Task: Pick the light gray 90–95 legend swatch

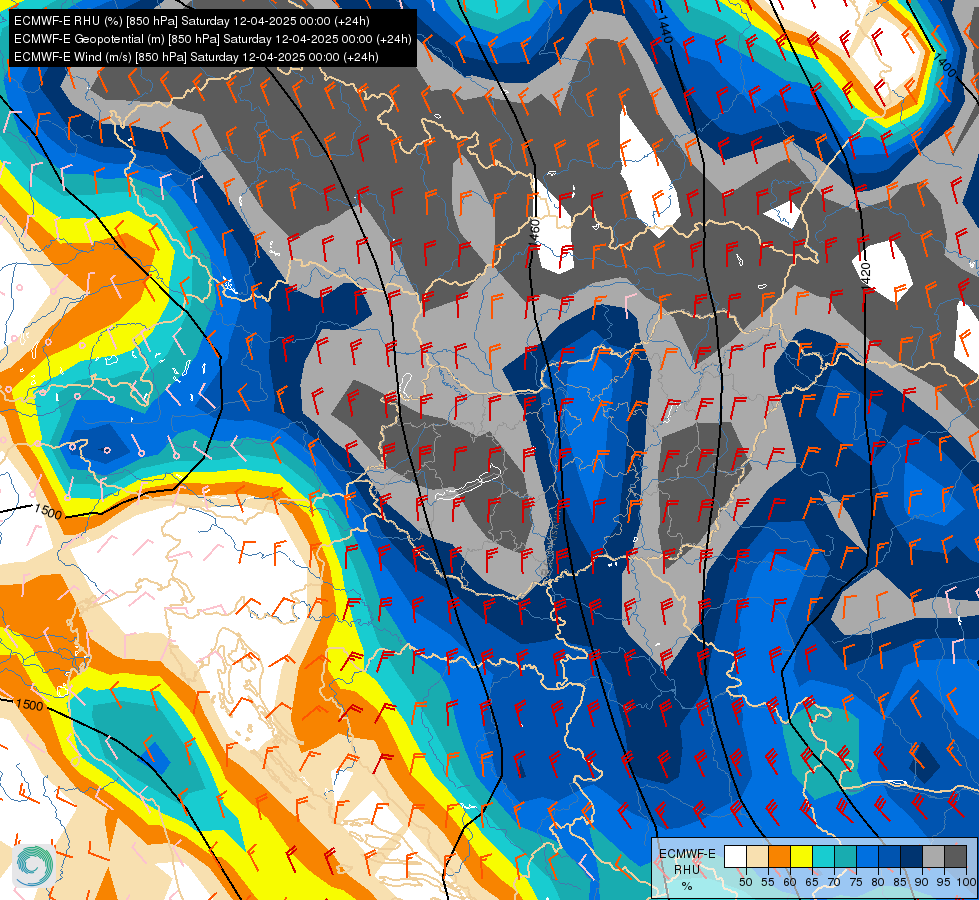Action: (933, 856)
